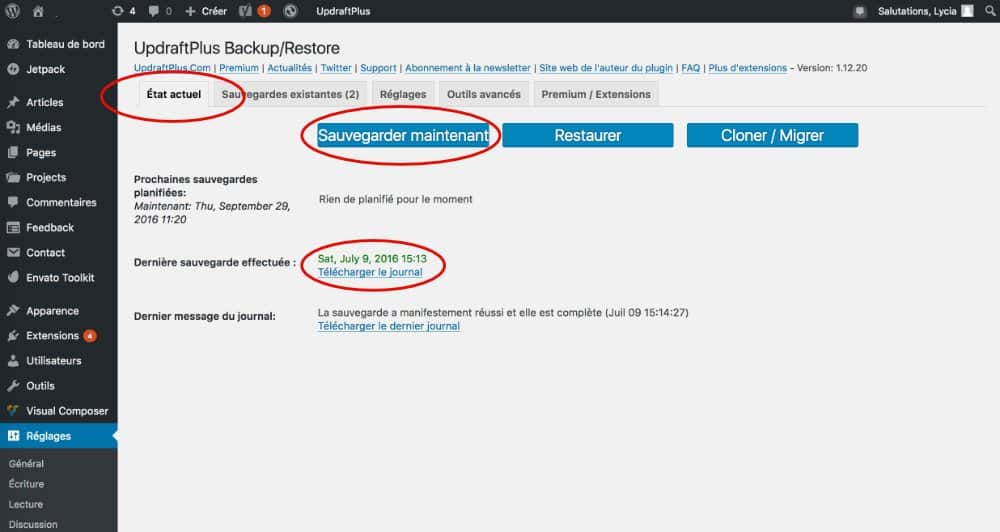
Task: Open the updates icon showing 4
Action: (x=123, y=11)
